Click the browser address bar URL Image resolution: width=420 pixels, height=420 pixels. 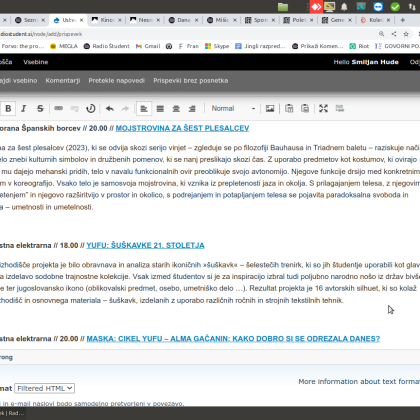41,34
